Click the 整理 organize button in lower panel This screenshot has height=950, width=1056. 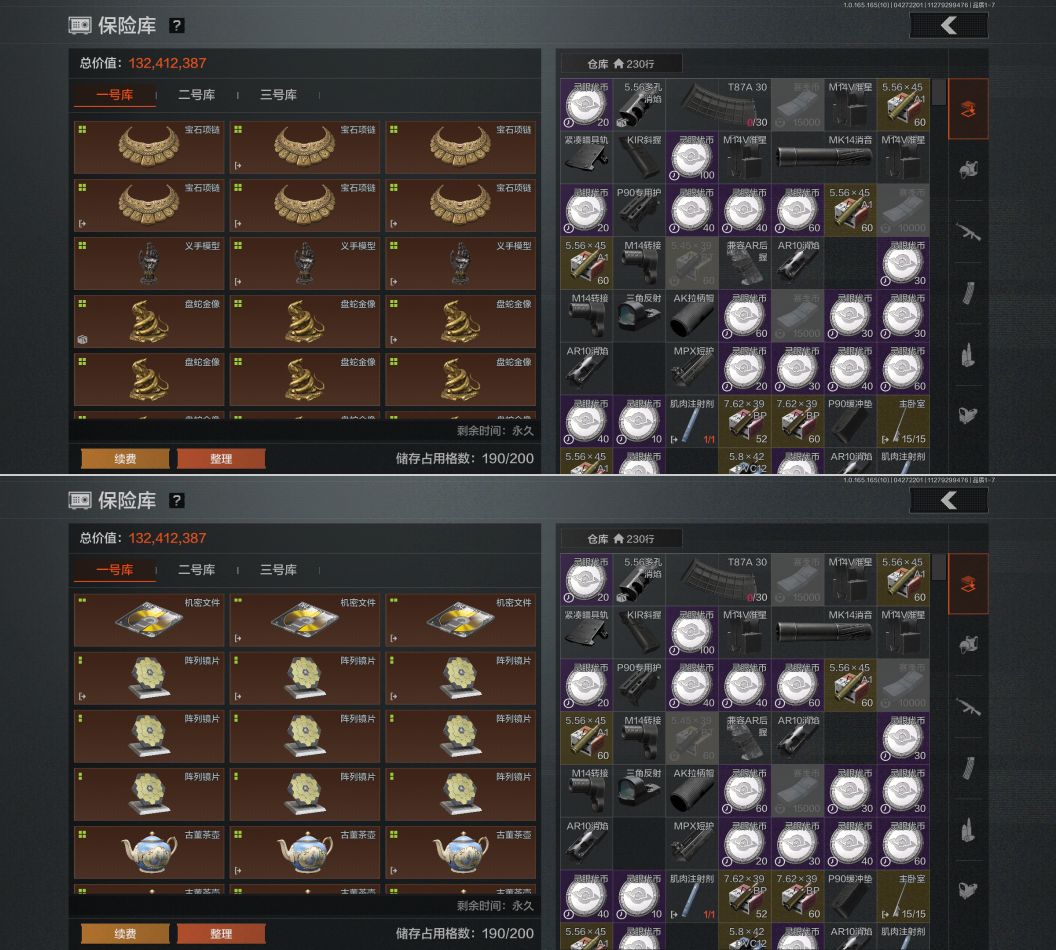click(221, 934)
